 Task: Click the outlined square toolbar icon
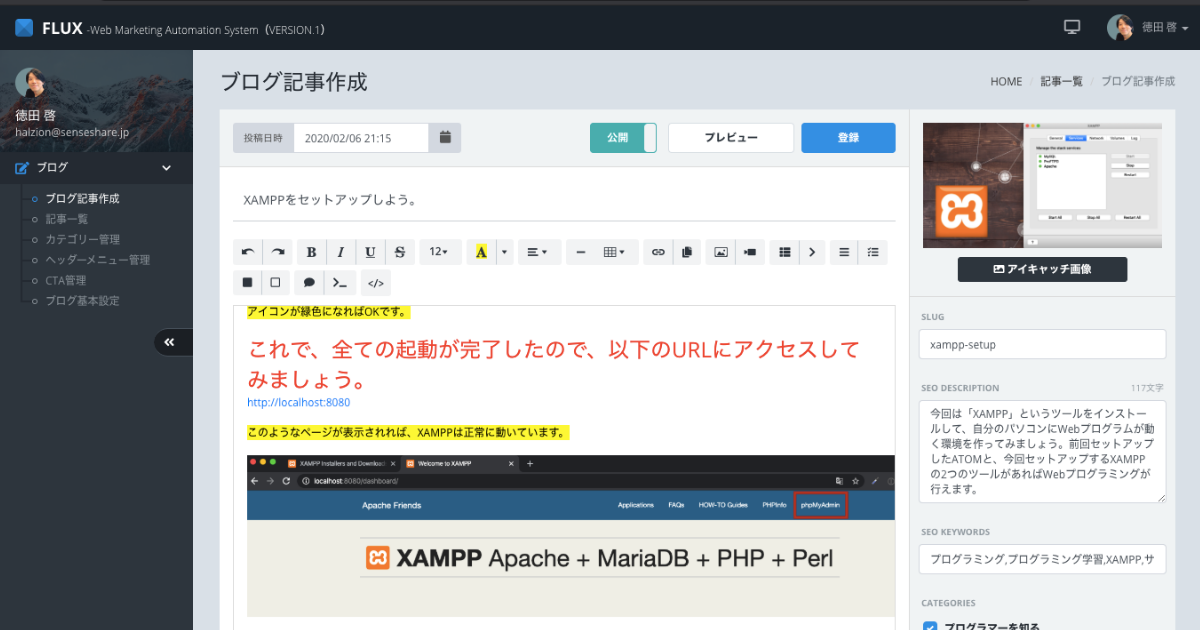pyautogui.click(x=275, y=282)
